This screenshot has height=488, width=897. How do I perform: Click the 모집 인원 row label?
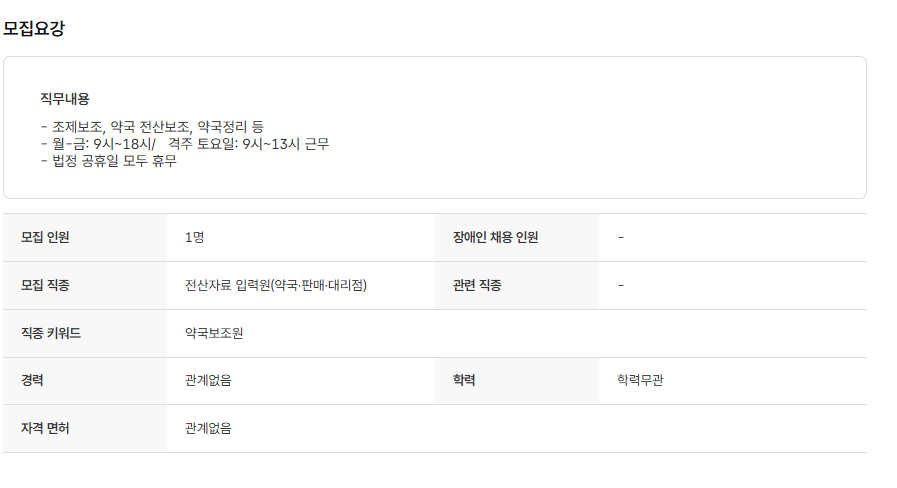pyautogui.click(x=46, y=237)
